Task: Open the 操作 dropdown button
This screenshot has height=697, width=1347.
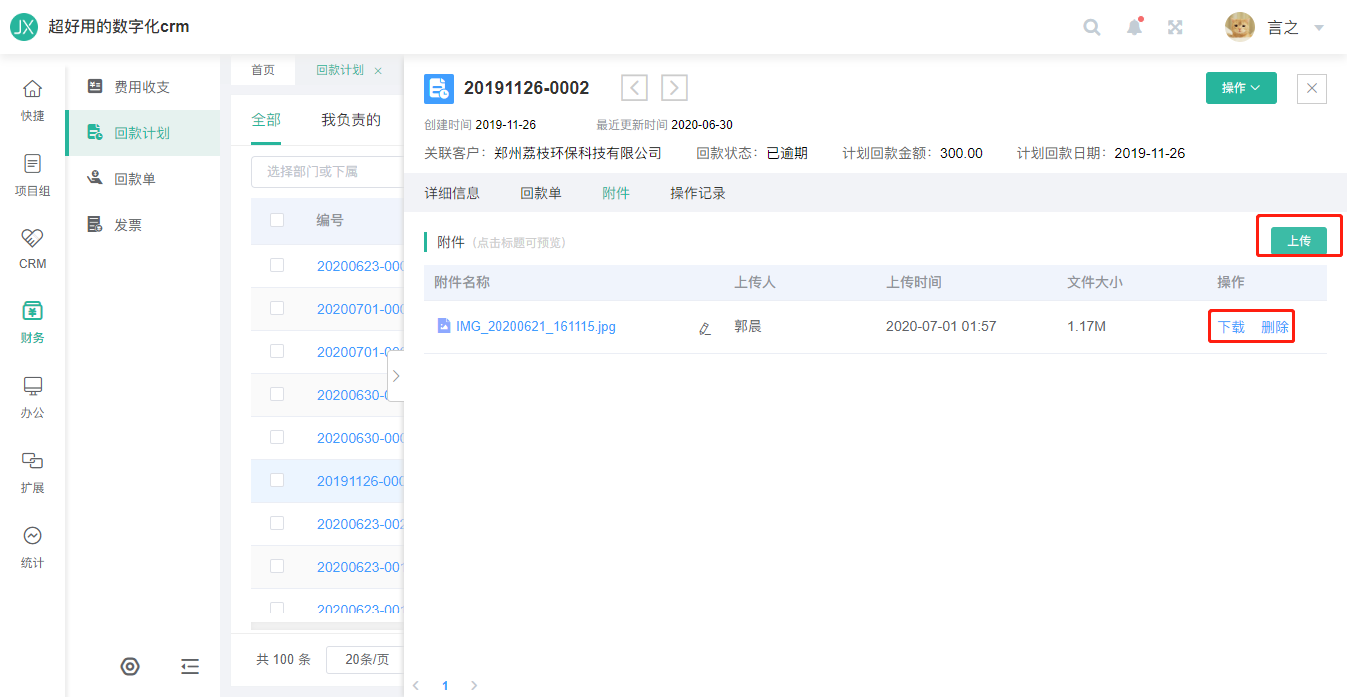Action: pos(1241,88)
